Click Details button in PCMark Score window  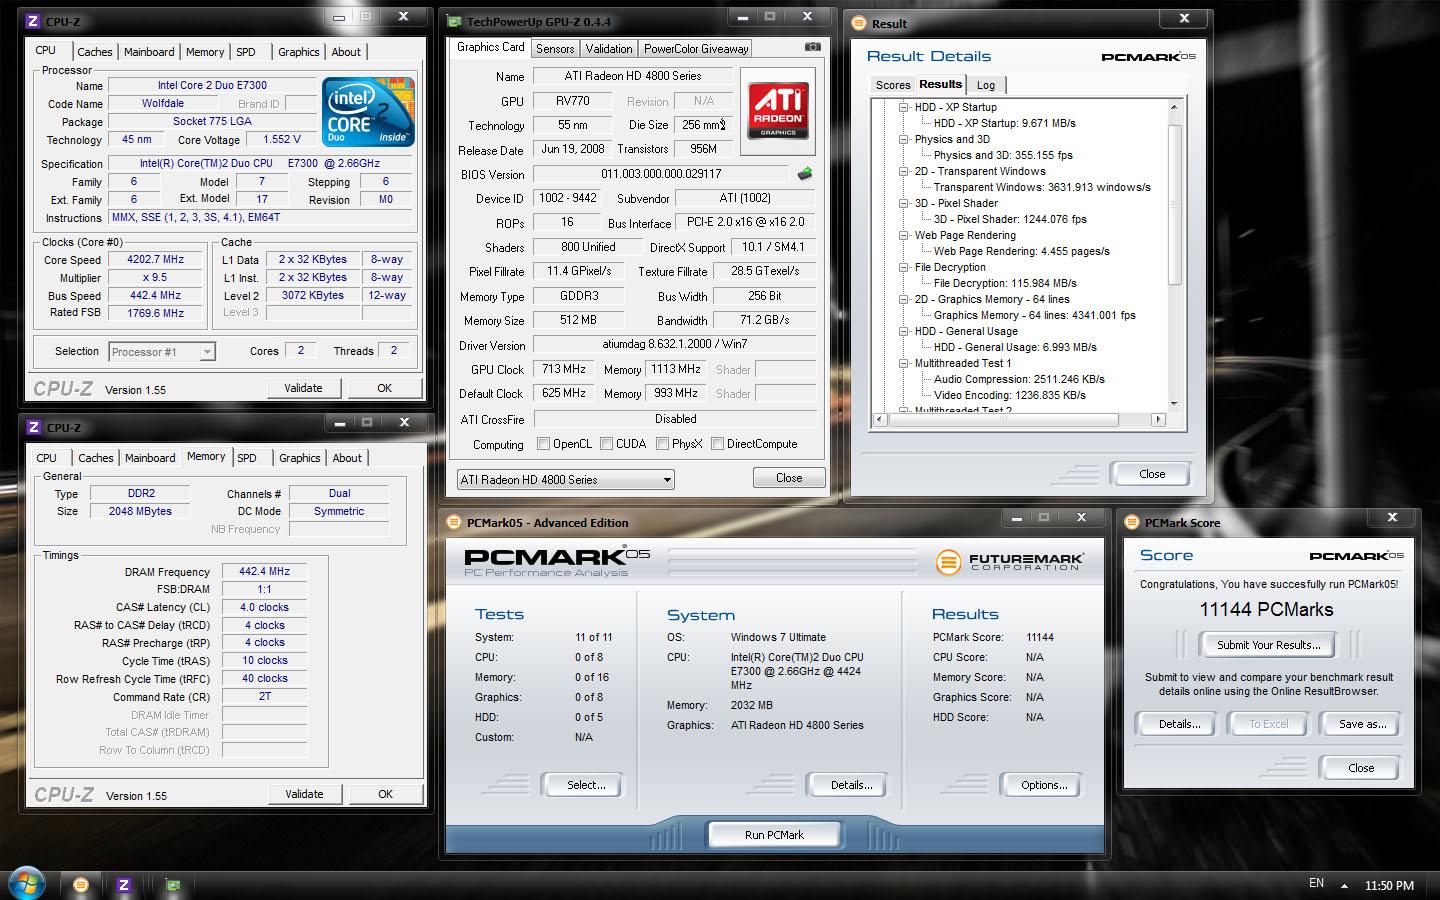click(1179, 724)
